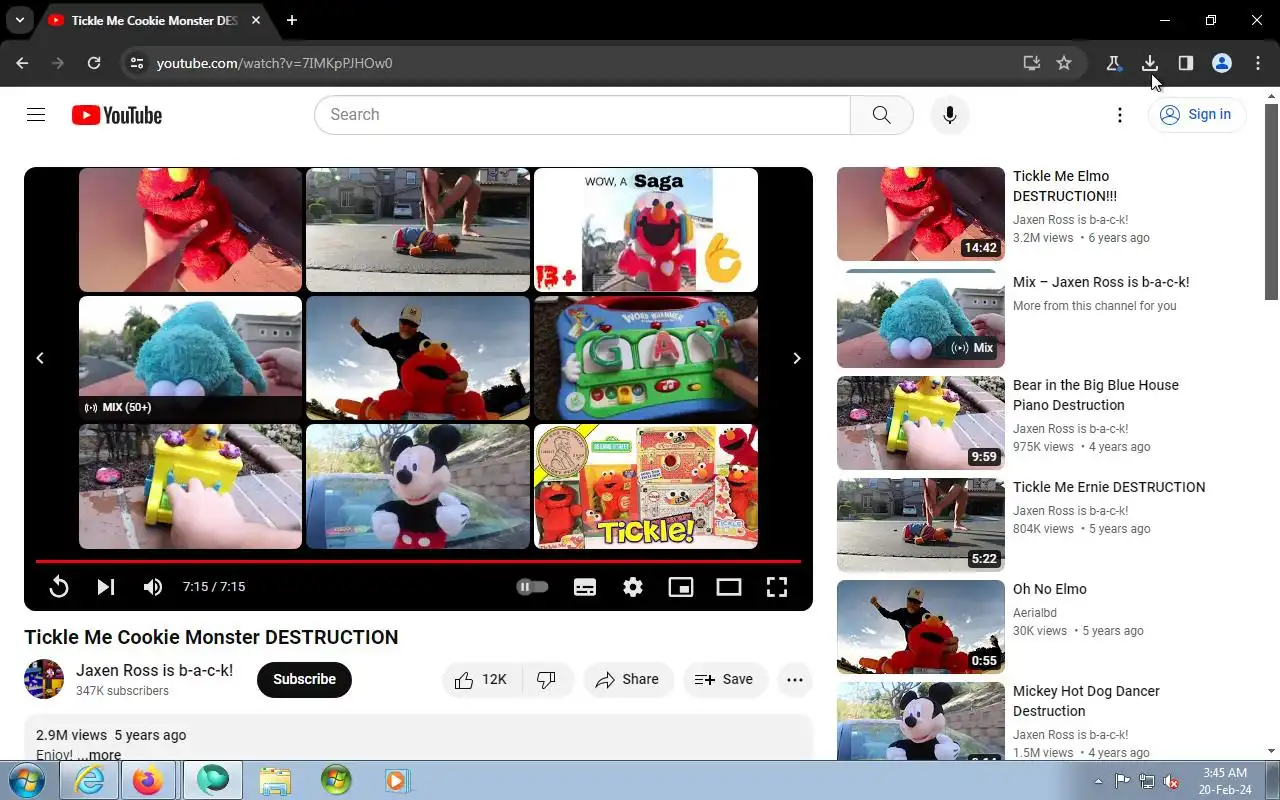
Task: Open the more actions ellipsis under video
Action: (x=795, y=679)
